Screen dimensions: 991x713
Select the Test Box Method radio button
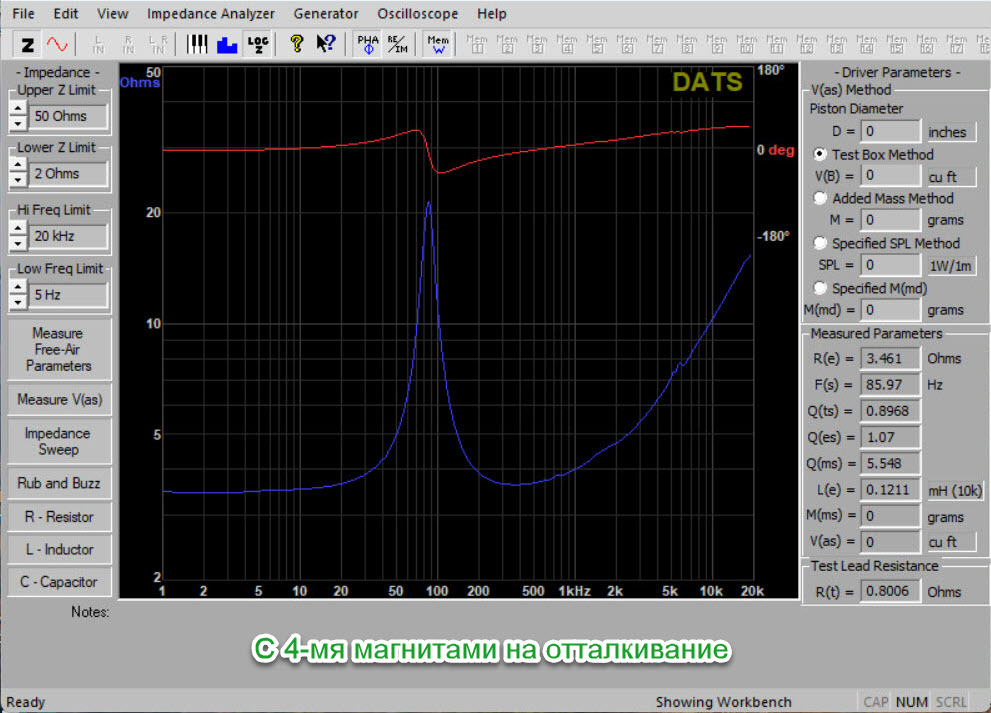[x=821, y=155]
